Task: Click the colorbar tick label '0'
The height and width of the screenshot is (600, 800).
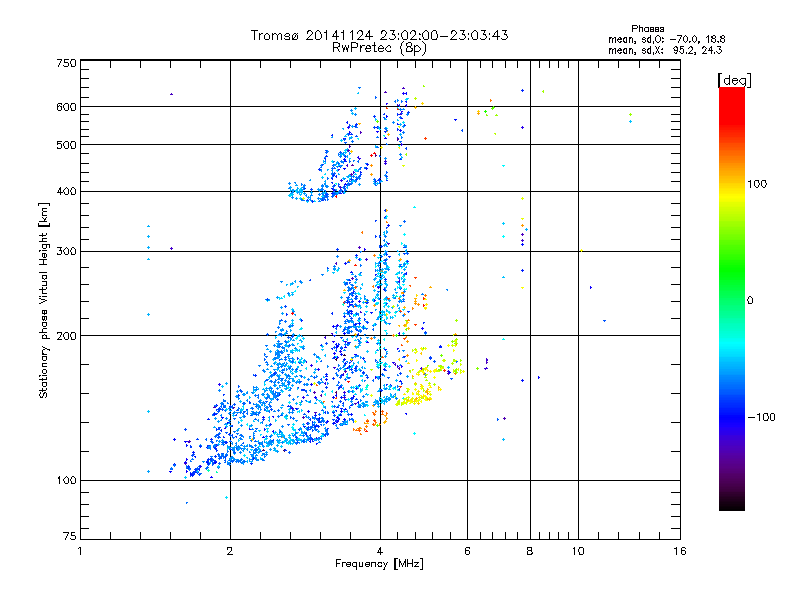Action: click(x=749, y=301)
